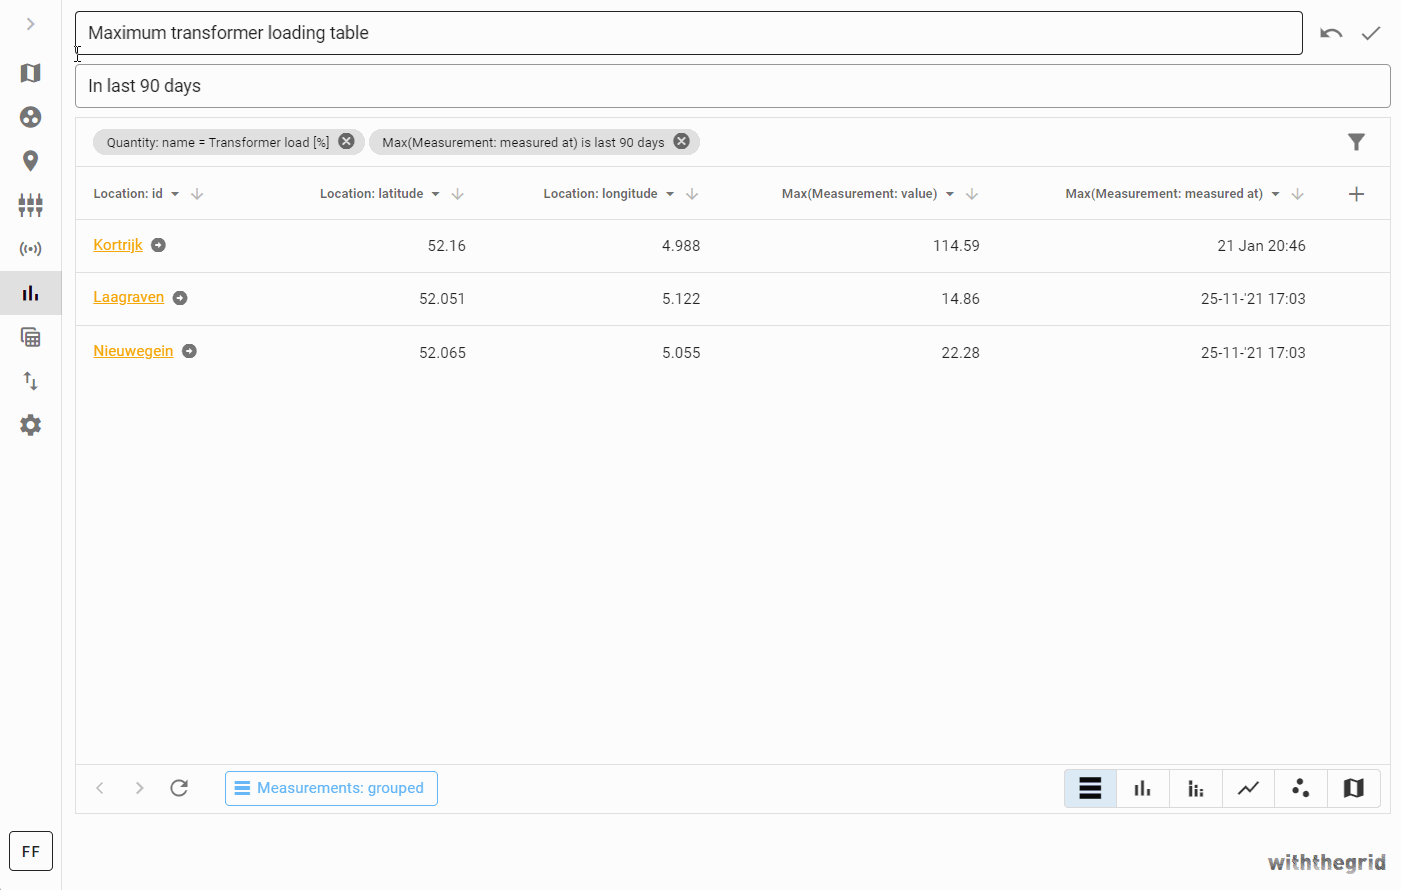Click the Measurements: grouped button
The image size is (1401, 890).
[331, 788]
